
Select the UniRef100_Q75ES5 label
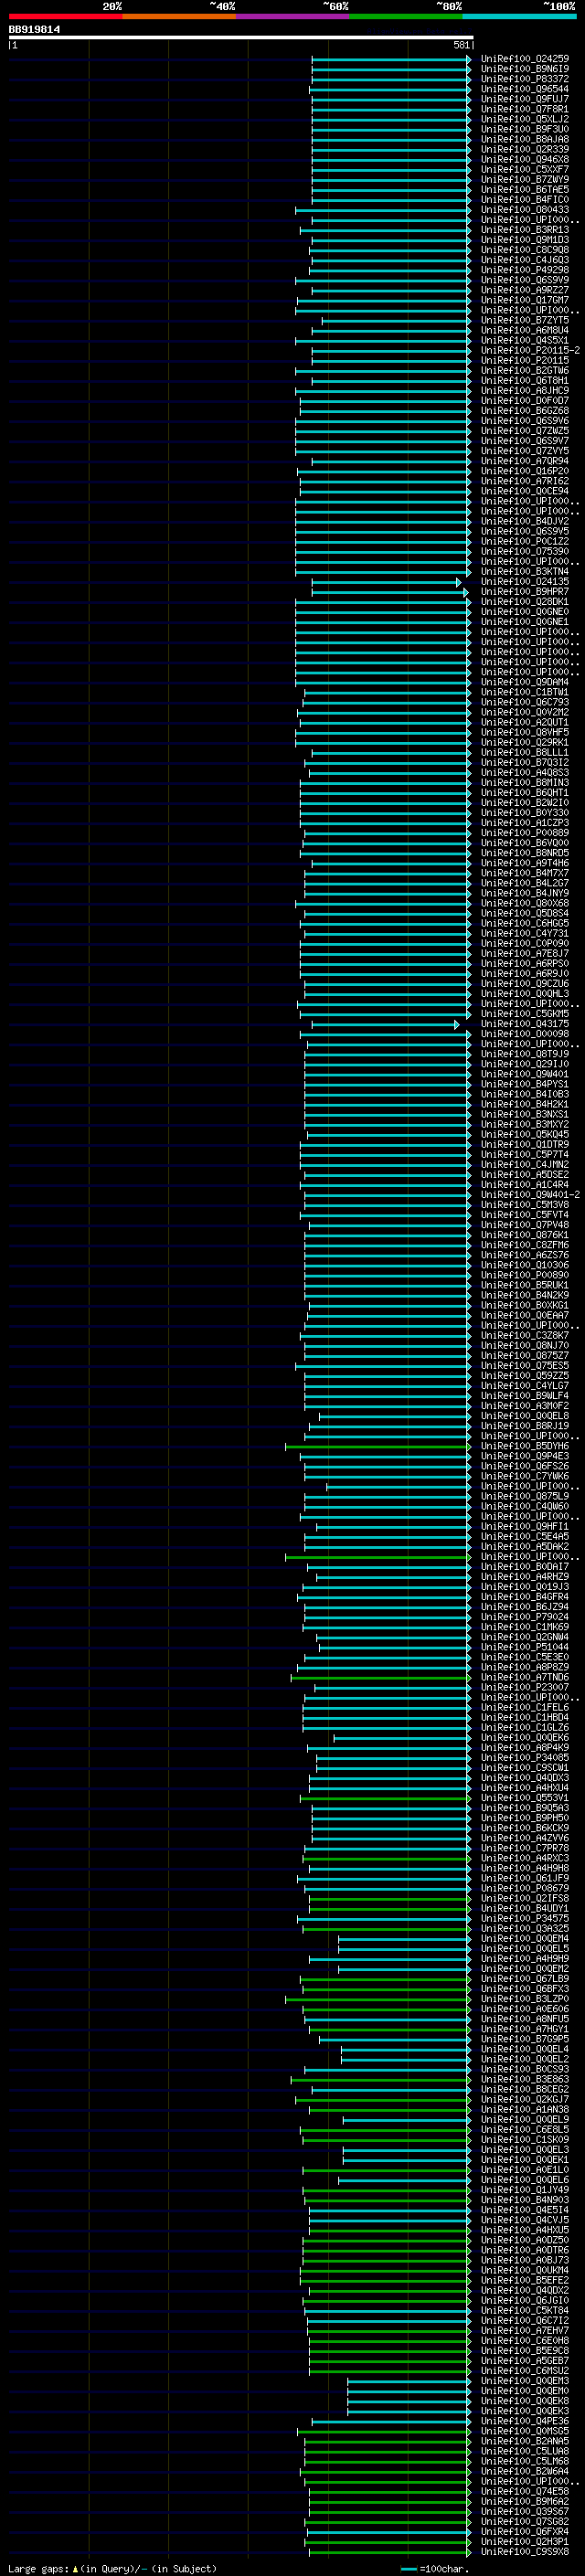(x=524, y=1366)
